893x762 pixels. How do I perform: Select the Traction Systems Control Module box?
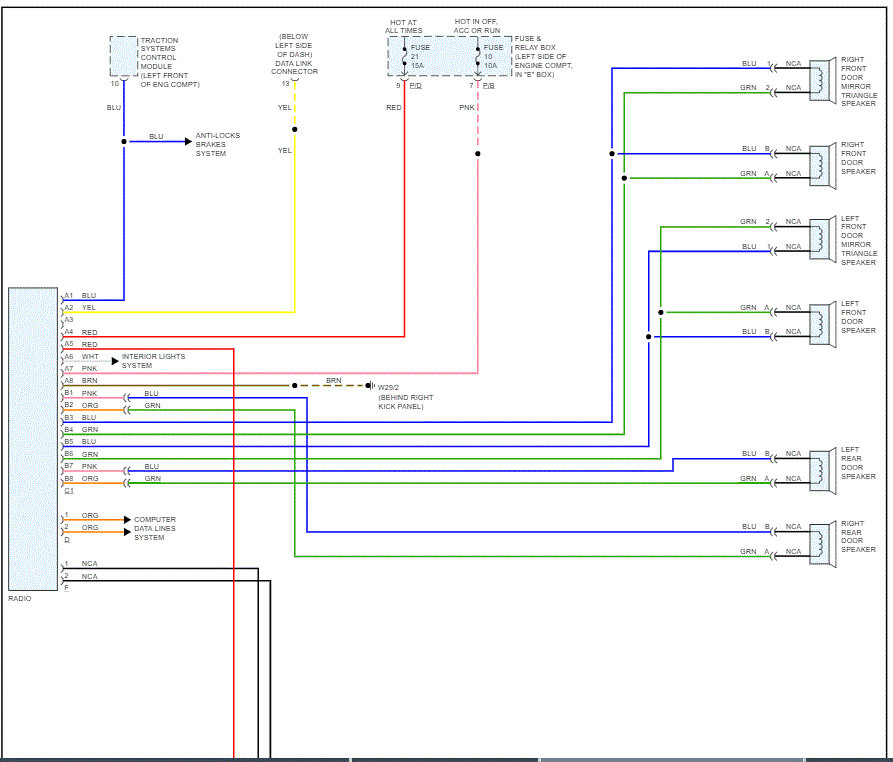tap(124, 56)
